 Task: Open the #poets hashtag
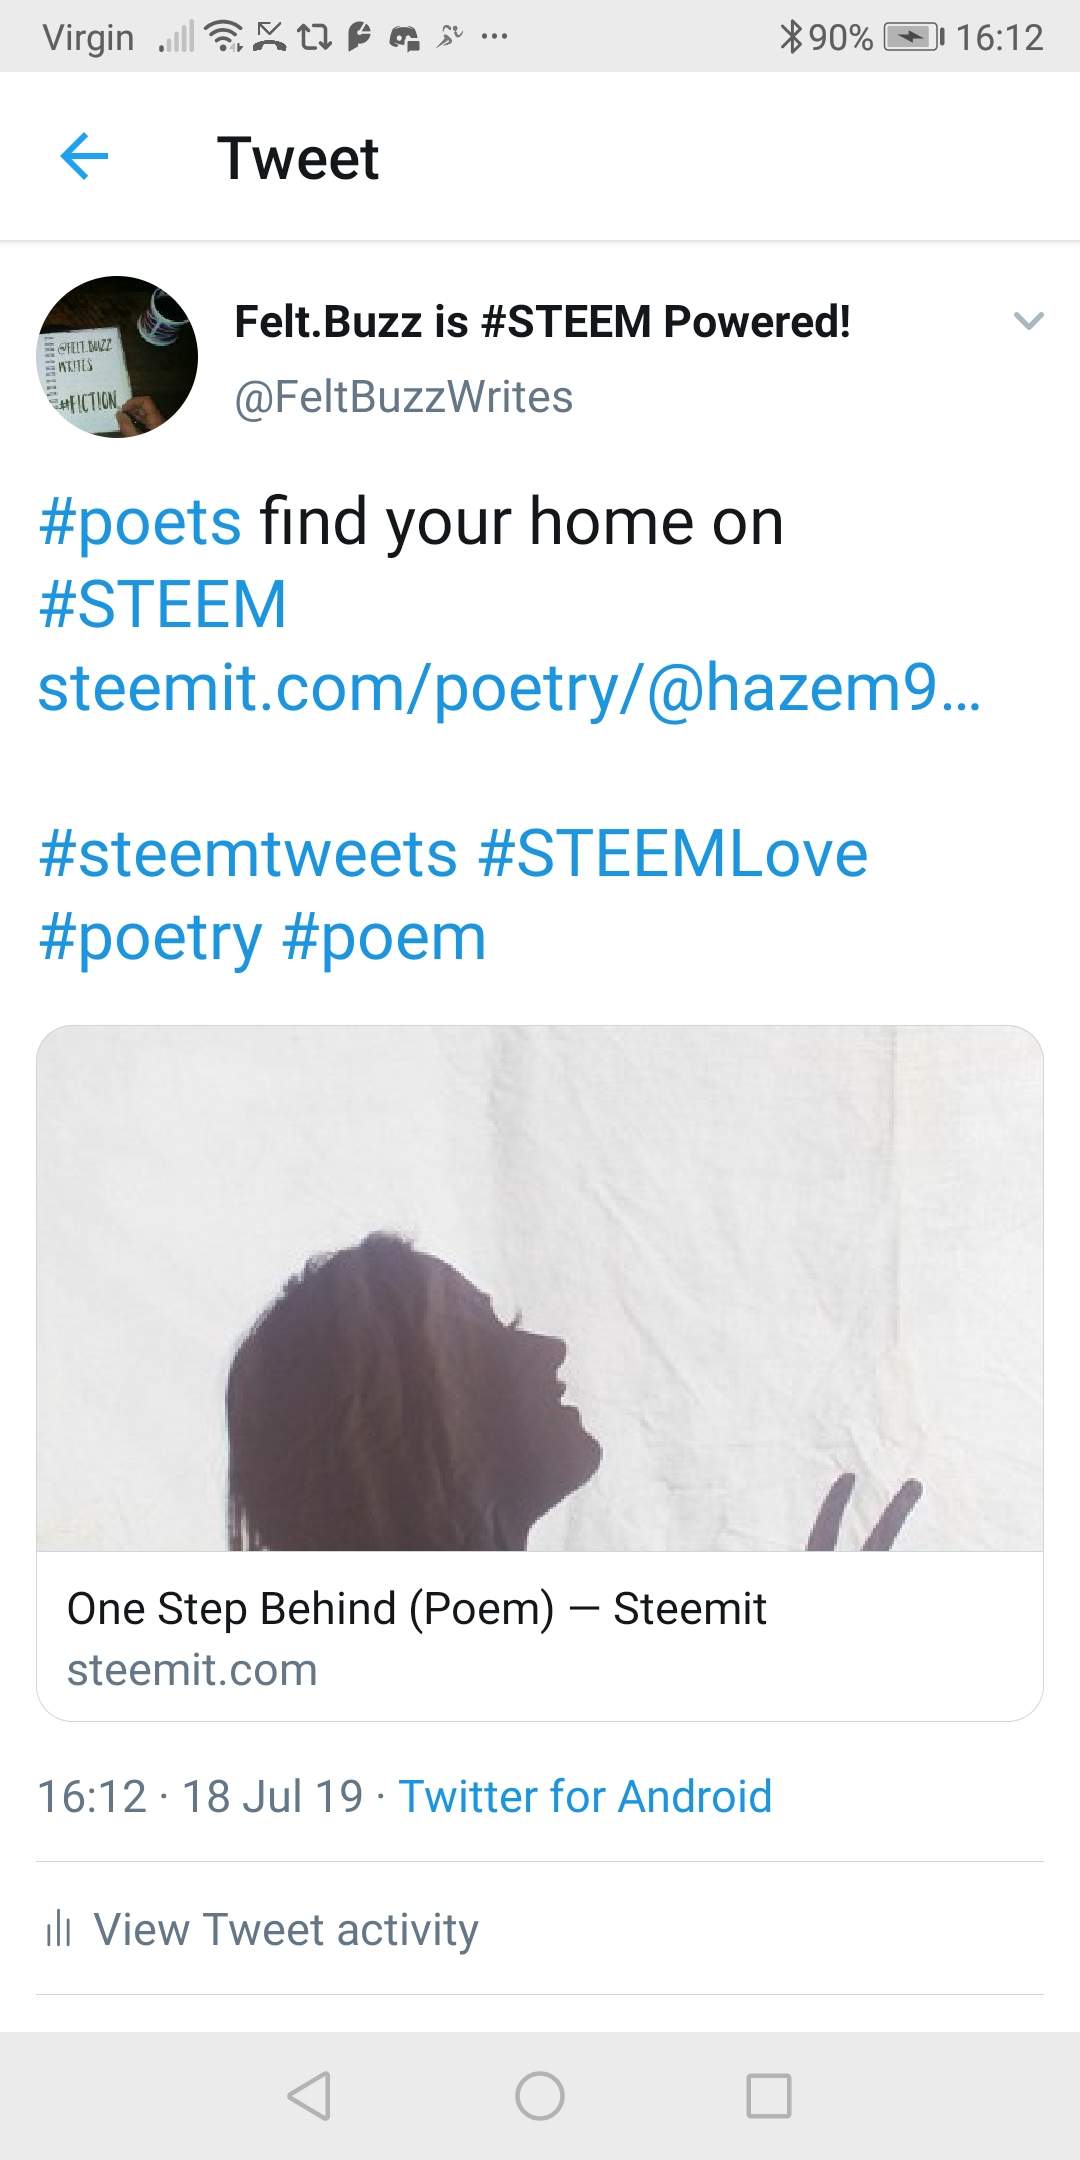pyautogui.click(x=140, y=522)
